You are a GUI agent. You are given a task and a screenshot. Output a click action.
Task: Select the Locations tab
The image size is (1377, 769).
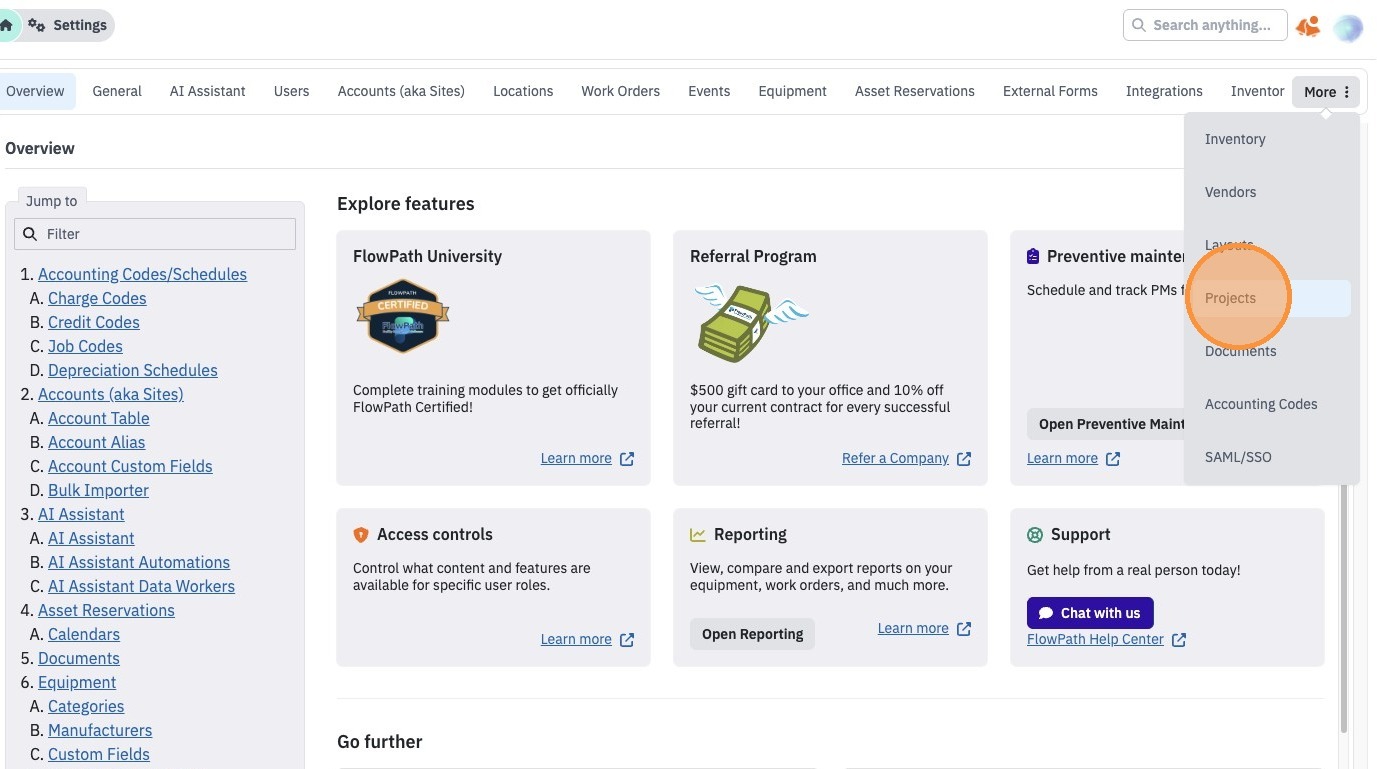pos(523,91)
